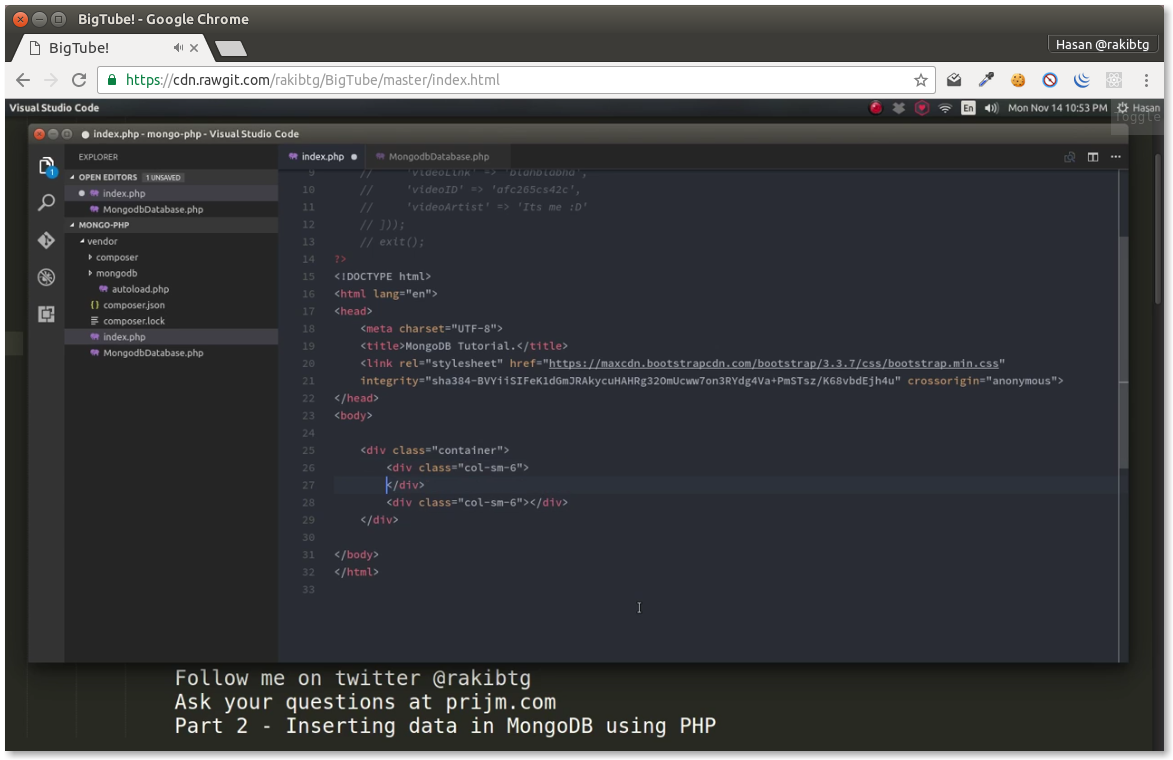
Task: Split the editor using the split icon
Action: pos(1093,157)
